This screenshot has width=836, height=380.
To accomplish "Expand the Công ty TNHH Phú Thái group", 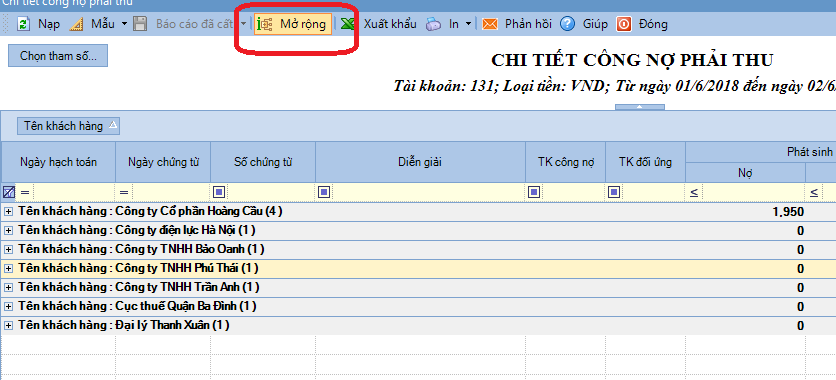I will click(x=9, y=269).
